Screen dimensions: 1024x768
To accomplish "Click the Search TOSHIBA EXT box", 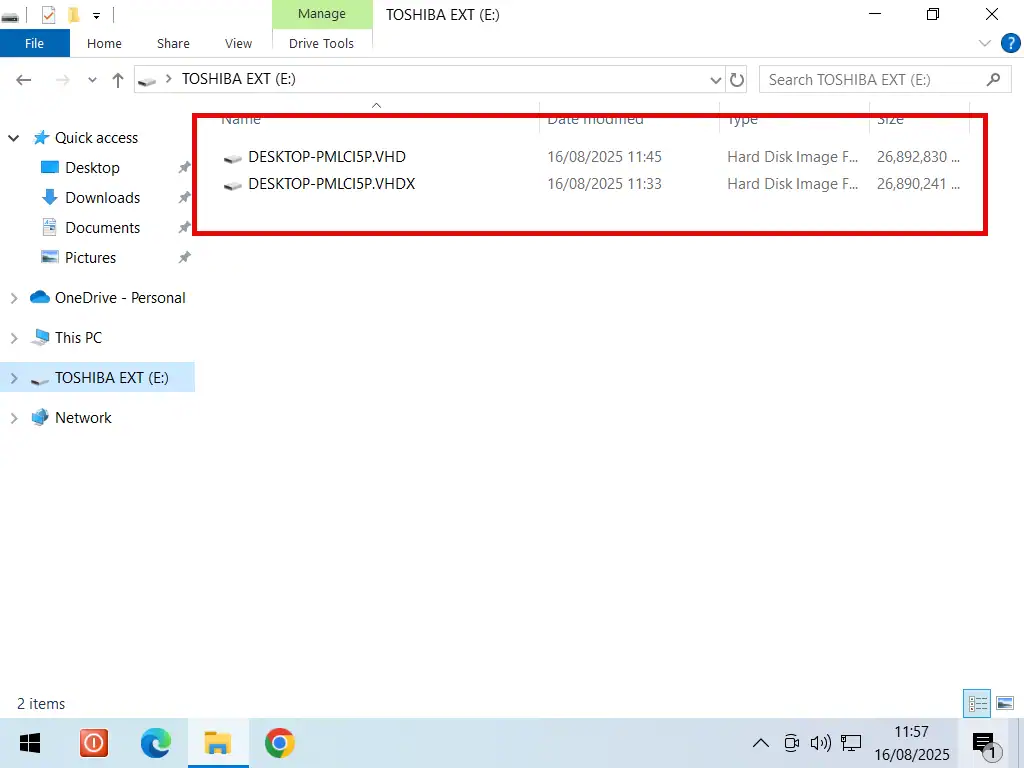I will click(x=870, y=80).
